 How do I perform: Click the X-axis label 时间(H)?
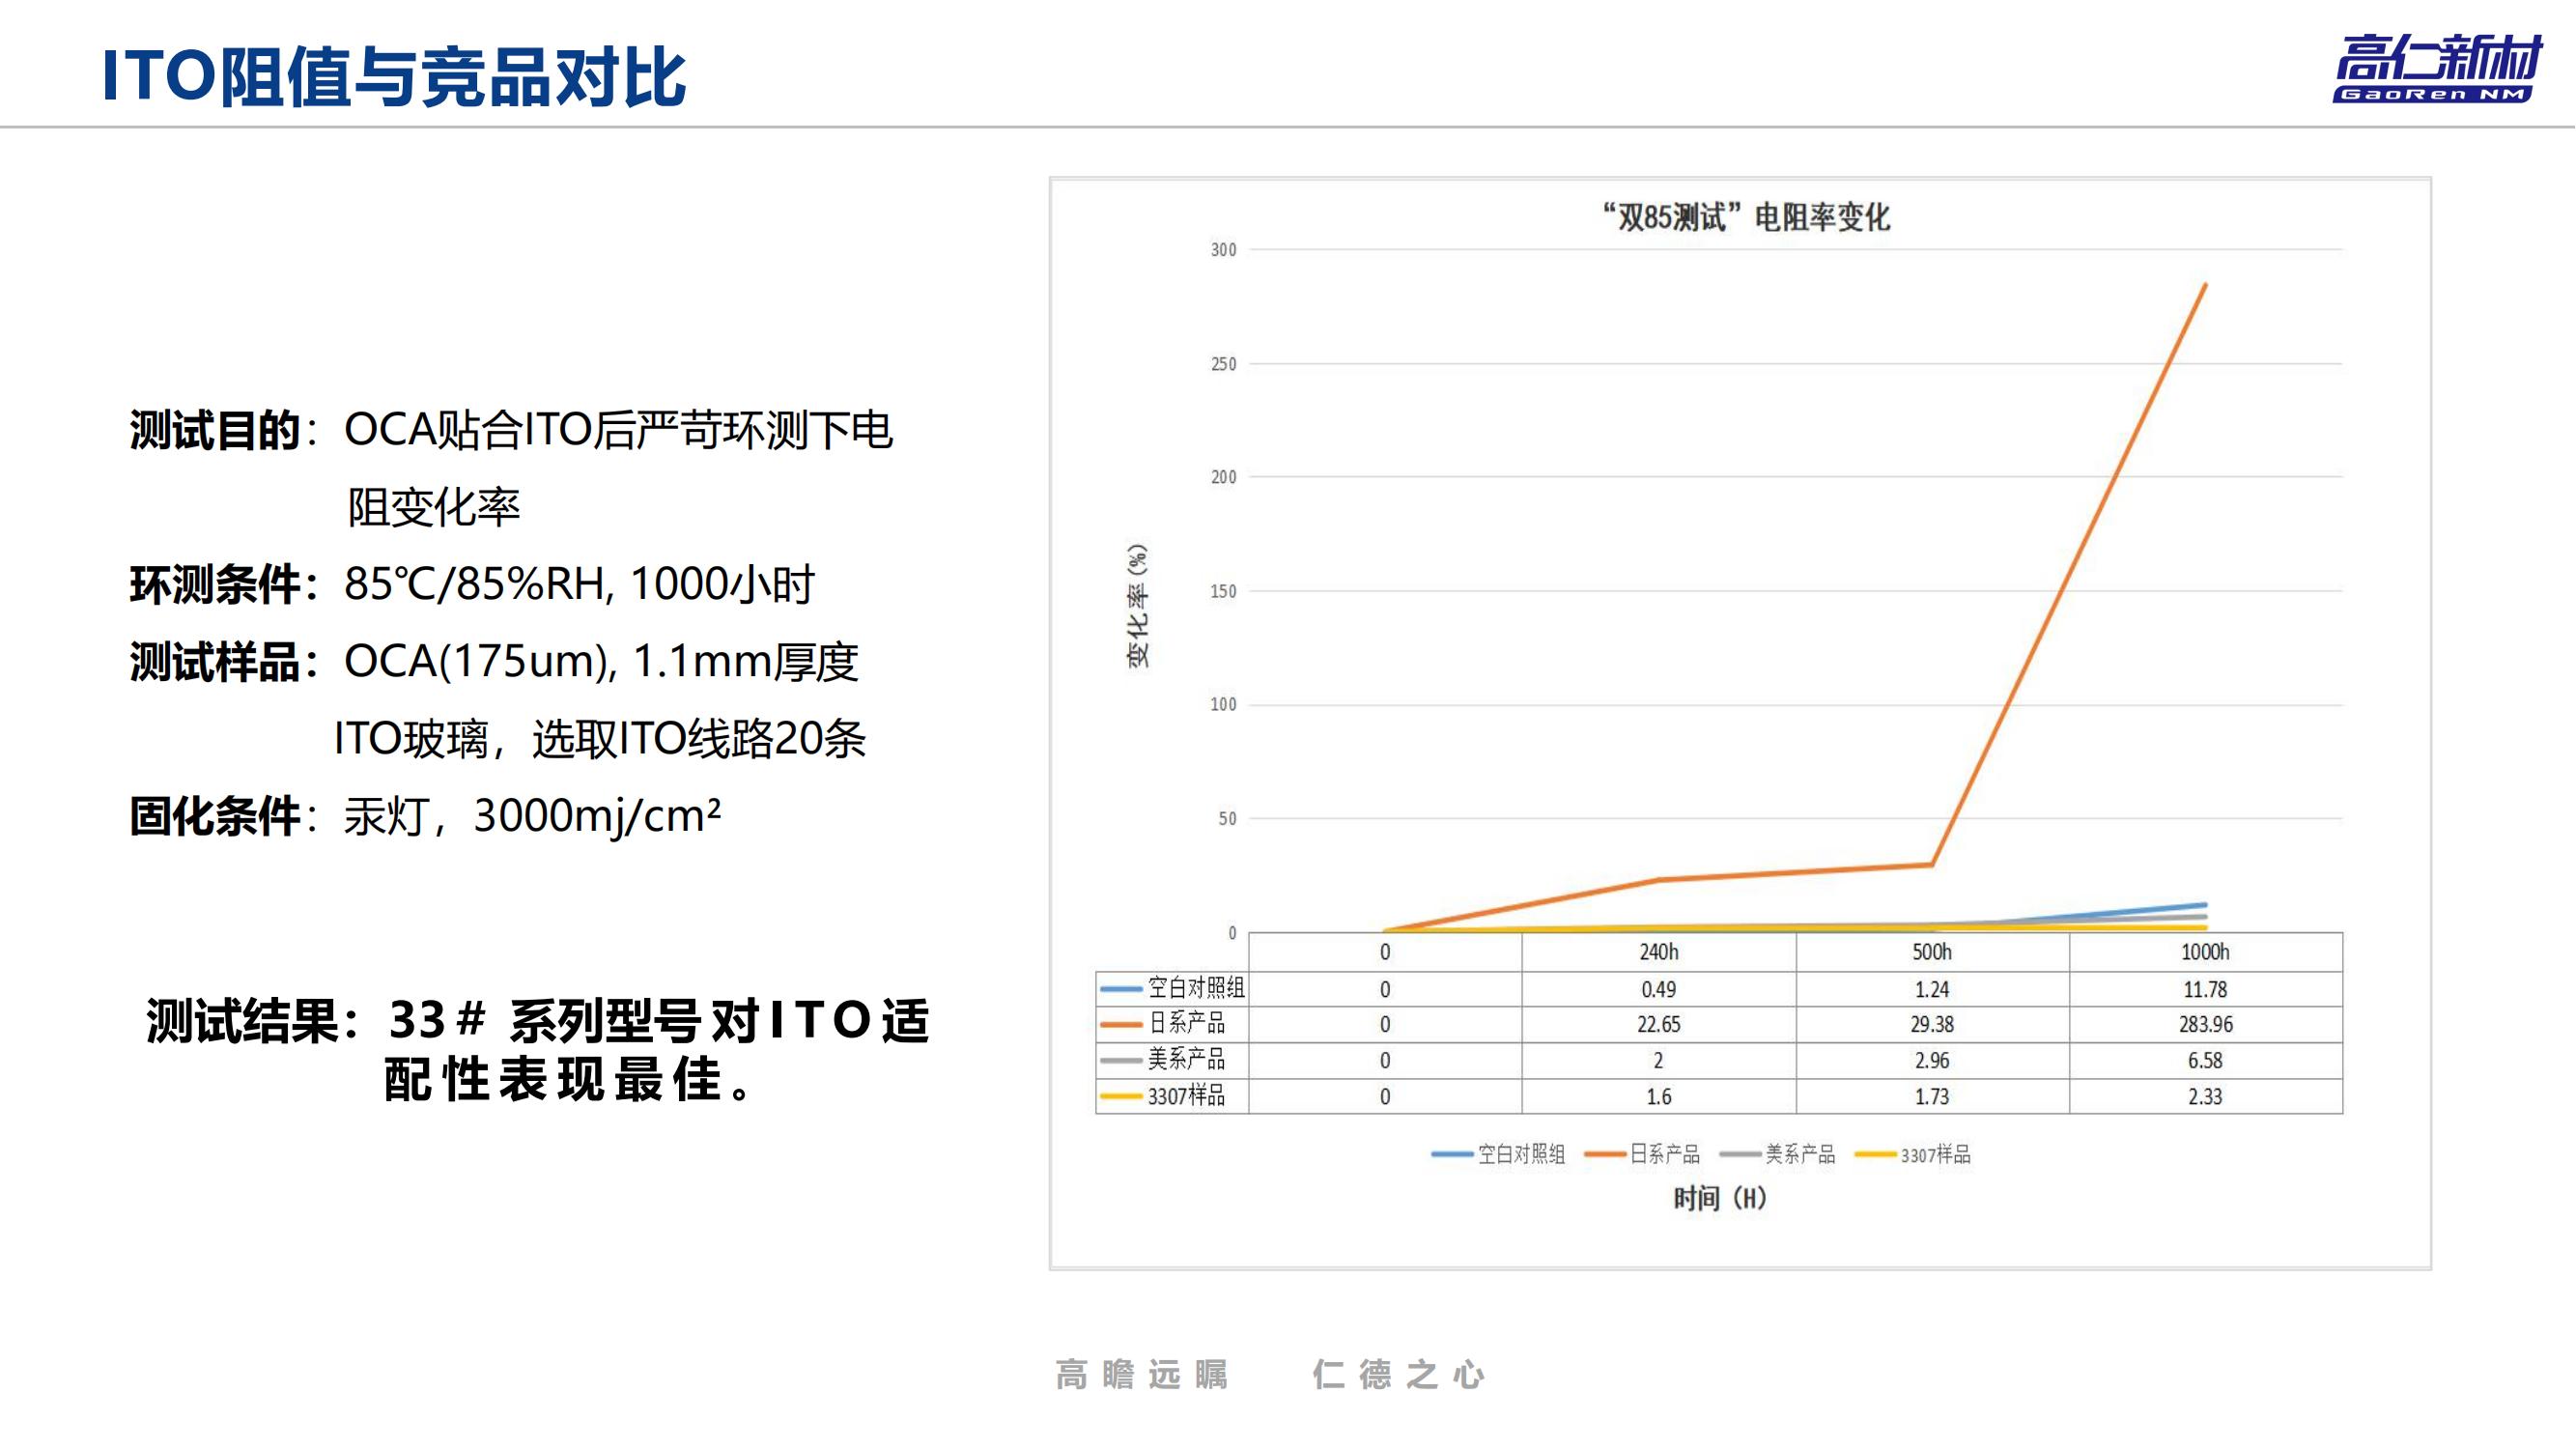(x=1720, y=1198)
